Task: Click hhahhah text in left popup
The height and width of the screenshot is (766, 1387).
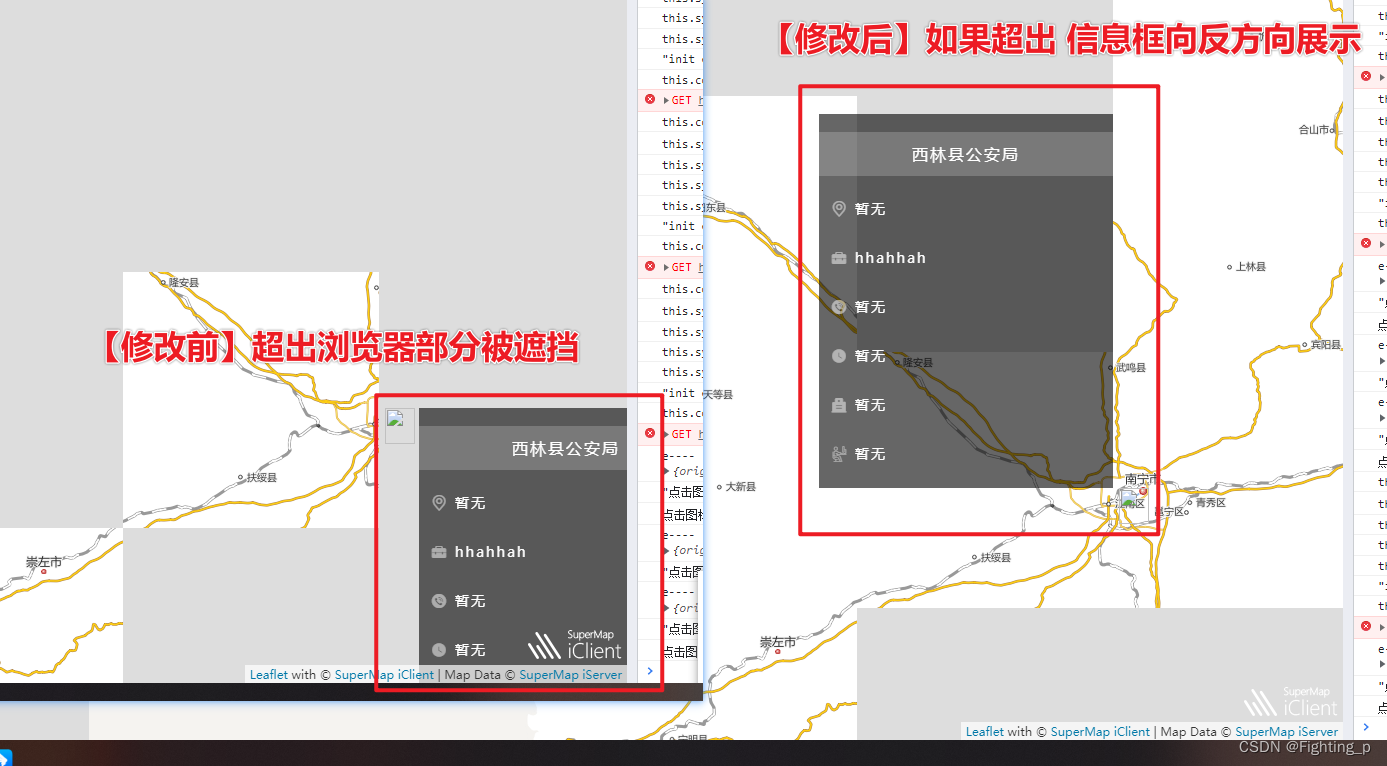Action: pyautogui.click(x=490, y=552)
